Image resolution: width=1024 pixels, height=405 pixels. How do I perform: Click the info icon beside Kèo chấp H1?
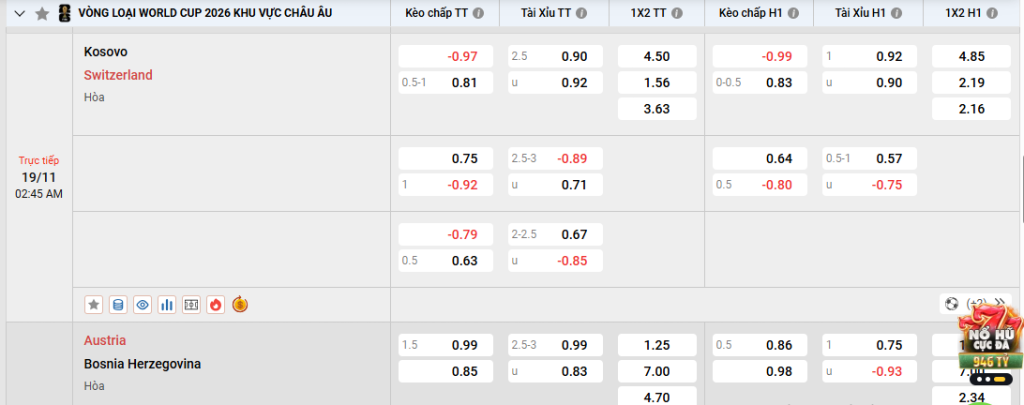pyautogui.click(x=790, y=15)
